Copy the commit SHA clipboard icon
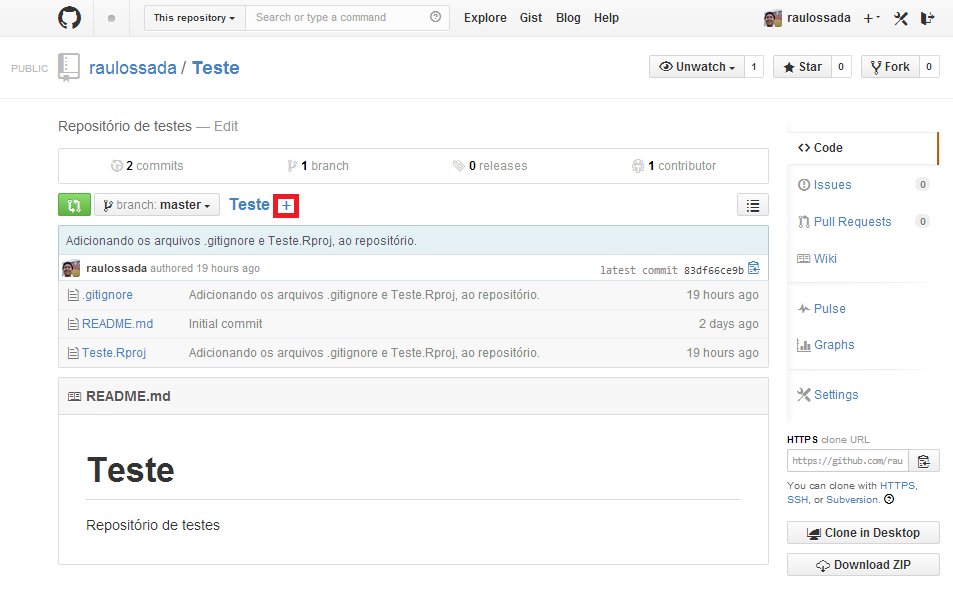 (754, 267)
